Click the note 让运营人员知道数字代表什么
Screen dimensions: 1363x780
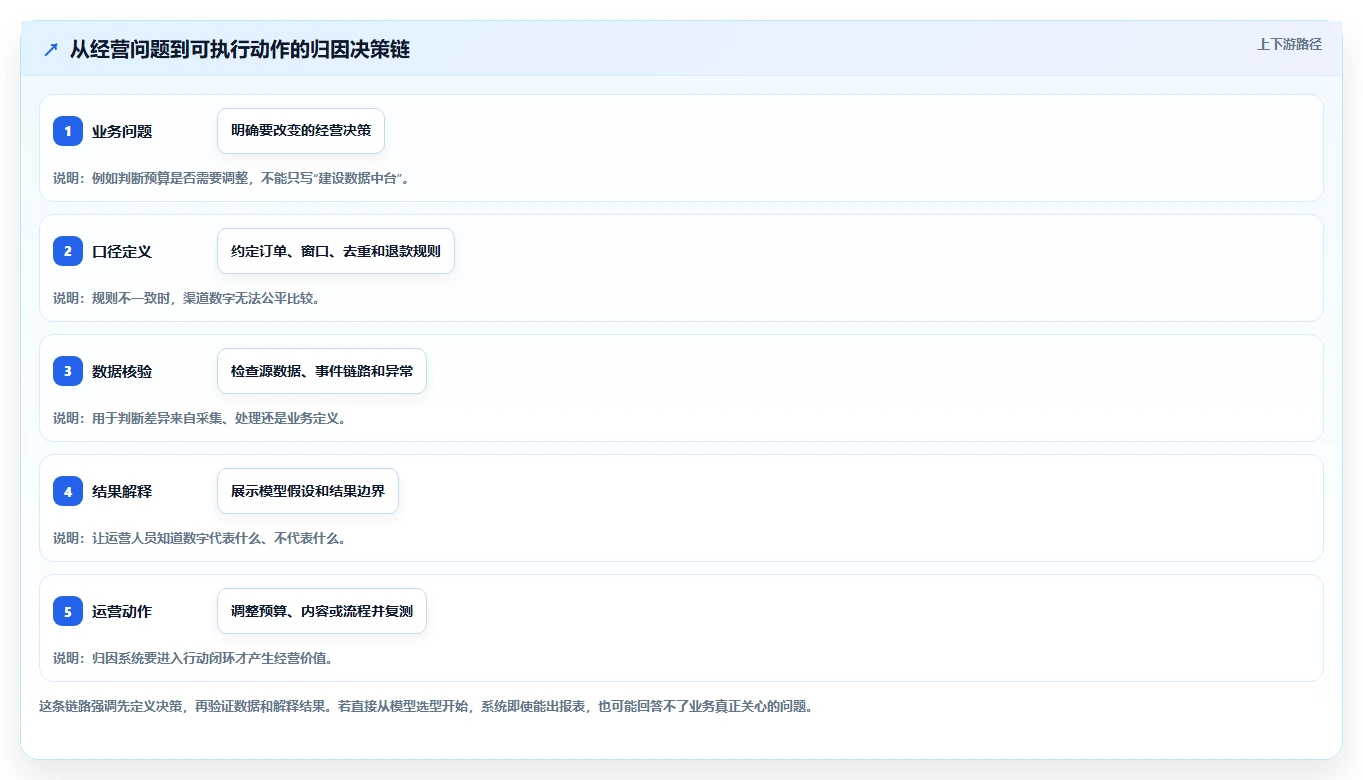[x=200, y=538]
